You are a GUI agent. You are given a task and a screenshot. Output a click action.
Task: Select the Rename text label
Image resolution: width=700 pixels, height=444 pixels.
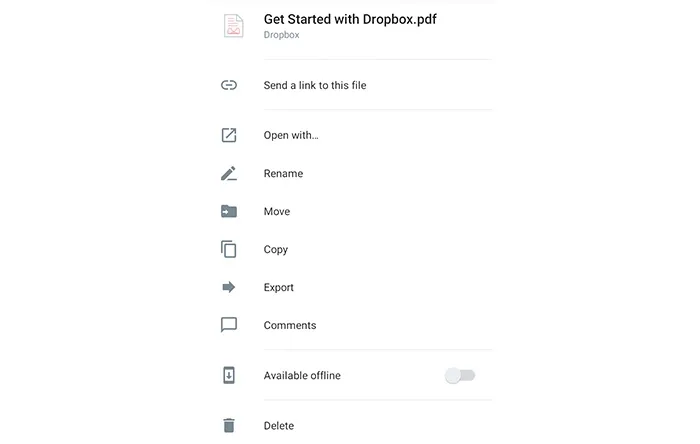tap(283, 173)
